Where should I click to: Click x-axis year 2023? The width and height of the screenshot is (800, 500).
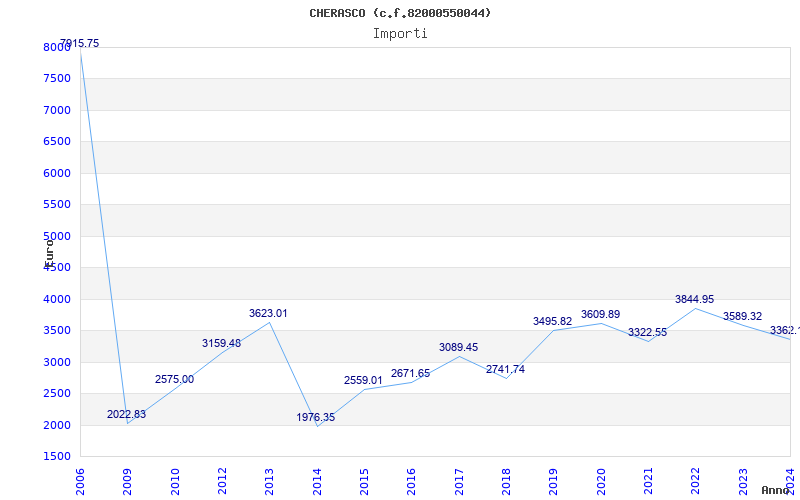click(743, 482)
